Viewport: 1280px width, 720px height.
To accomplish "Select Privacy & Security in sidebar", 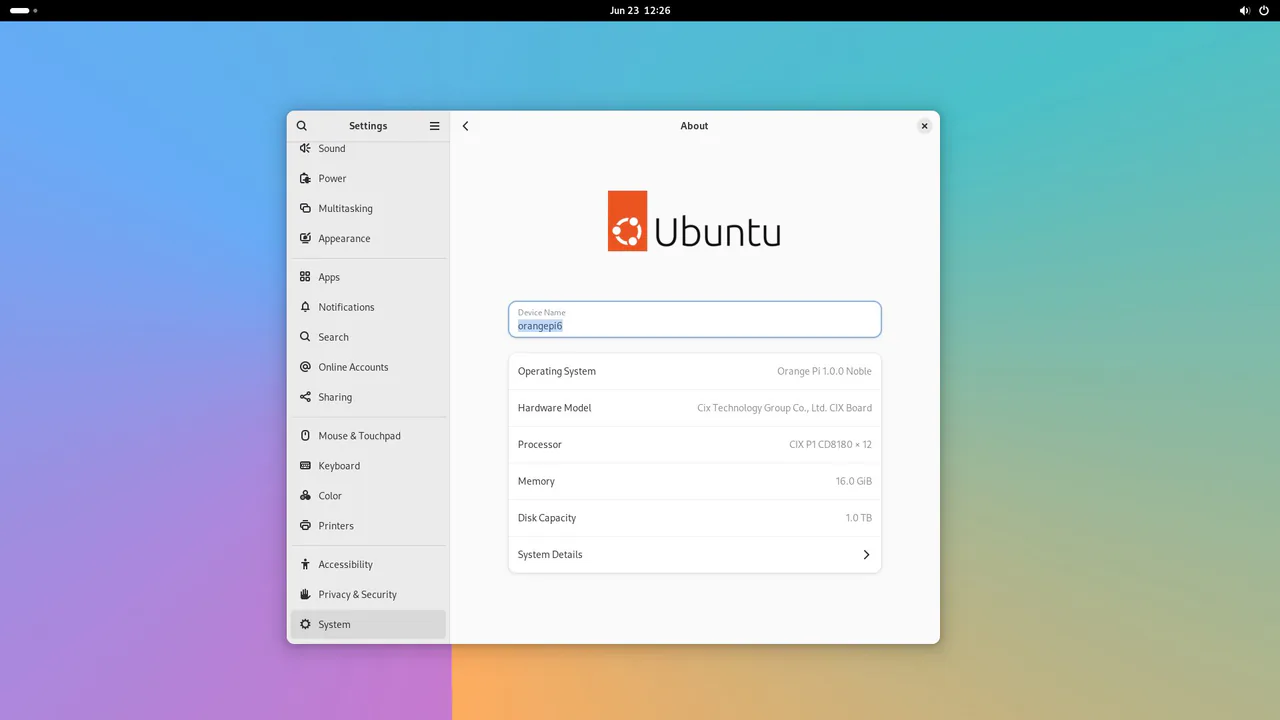I will 368,595.
